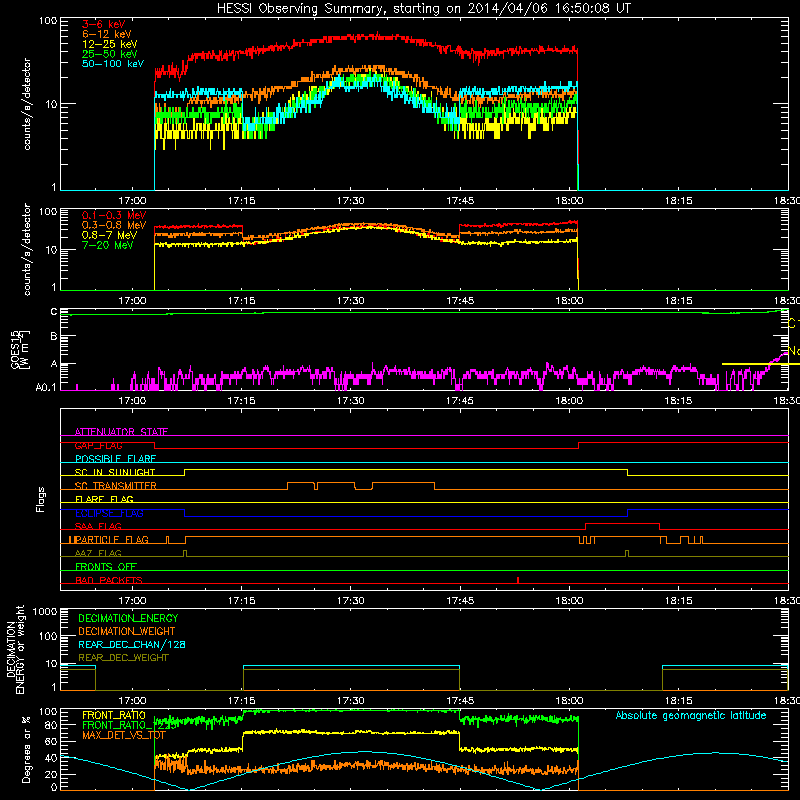This screenshot has width=800, height=800.
Task: Click the DECIMATION ENERGY or weight axis label
Action: click(x=15, y=649)
